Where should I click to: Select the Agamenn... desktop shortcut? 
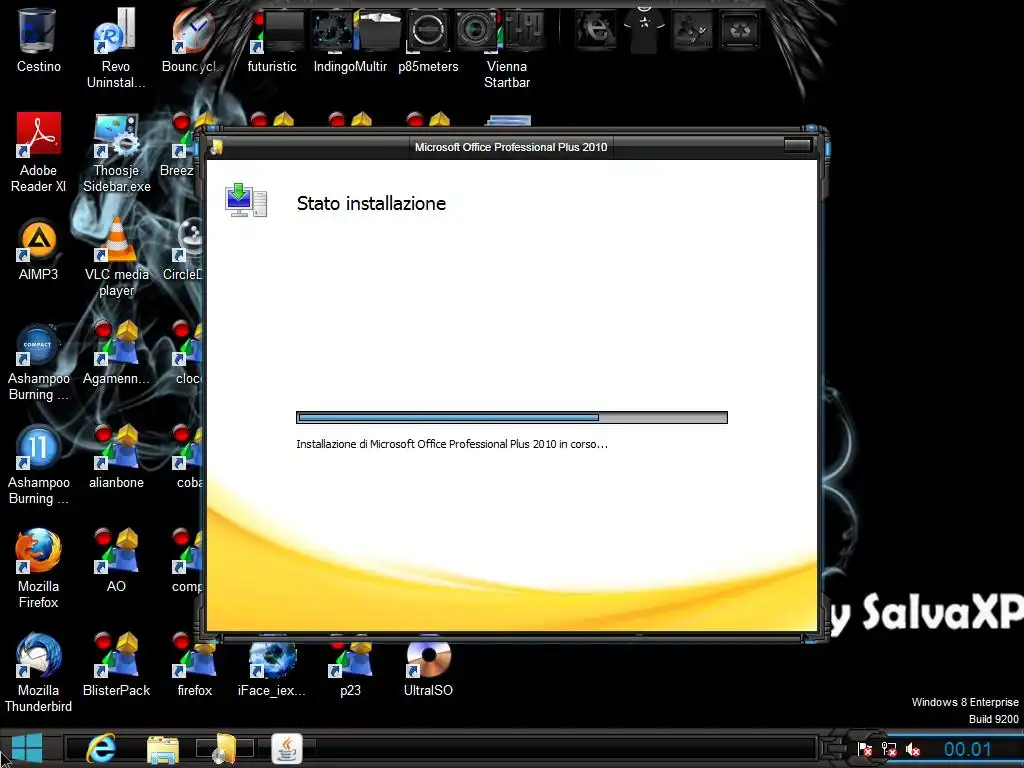116,353
